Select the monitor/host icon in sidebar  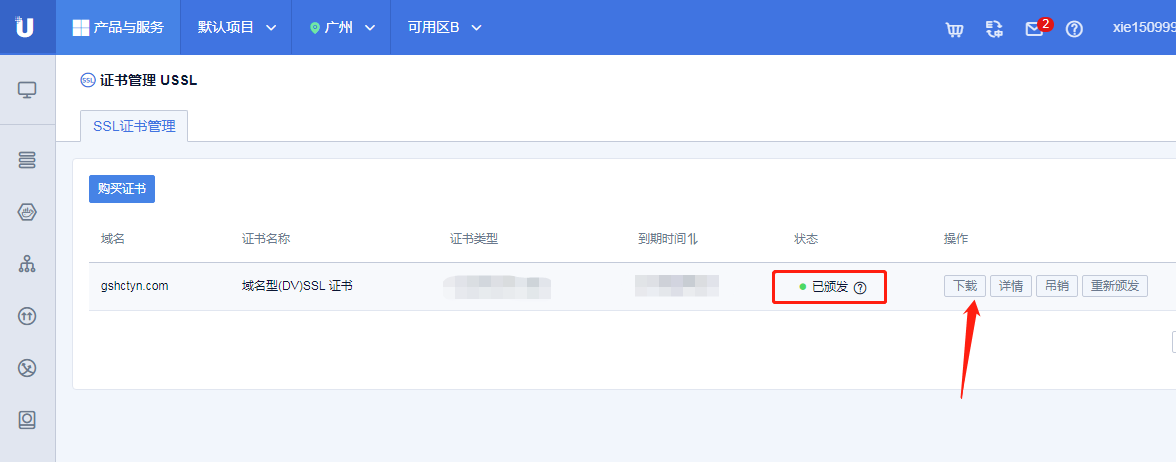coord(27,90)
